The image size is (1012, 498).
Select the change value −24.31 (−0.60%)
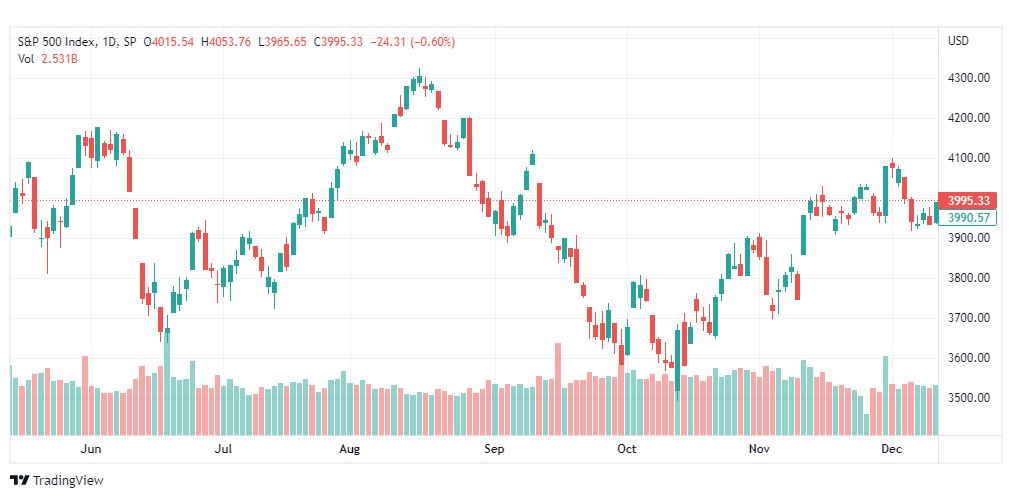(410, 42)
